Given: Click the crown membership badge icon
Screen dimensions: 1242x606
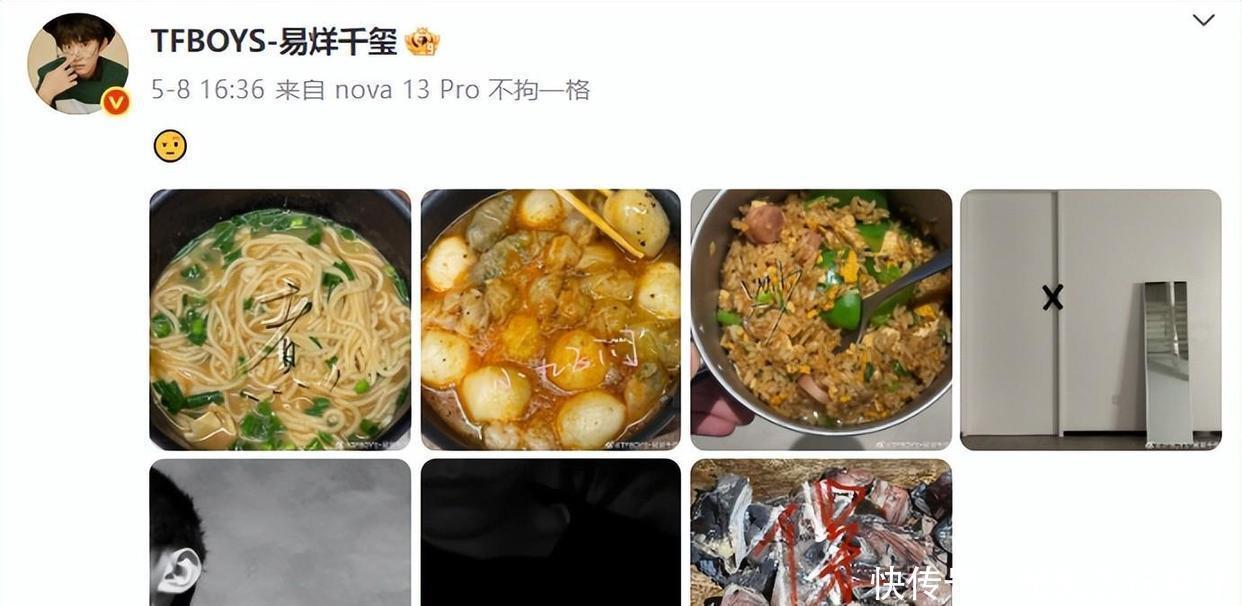Looking at the screenshot, I should tap(422, 41).
